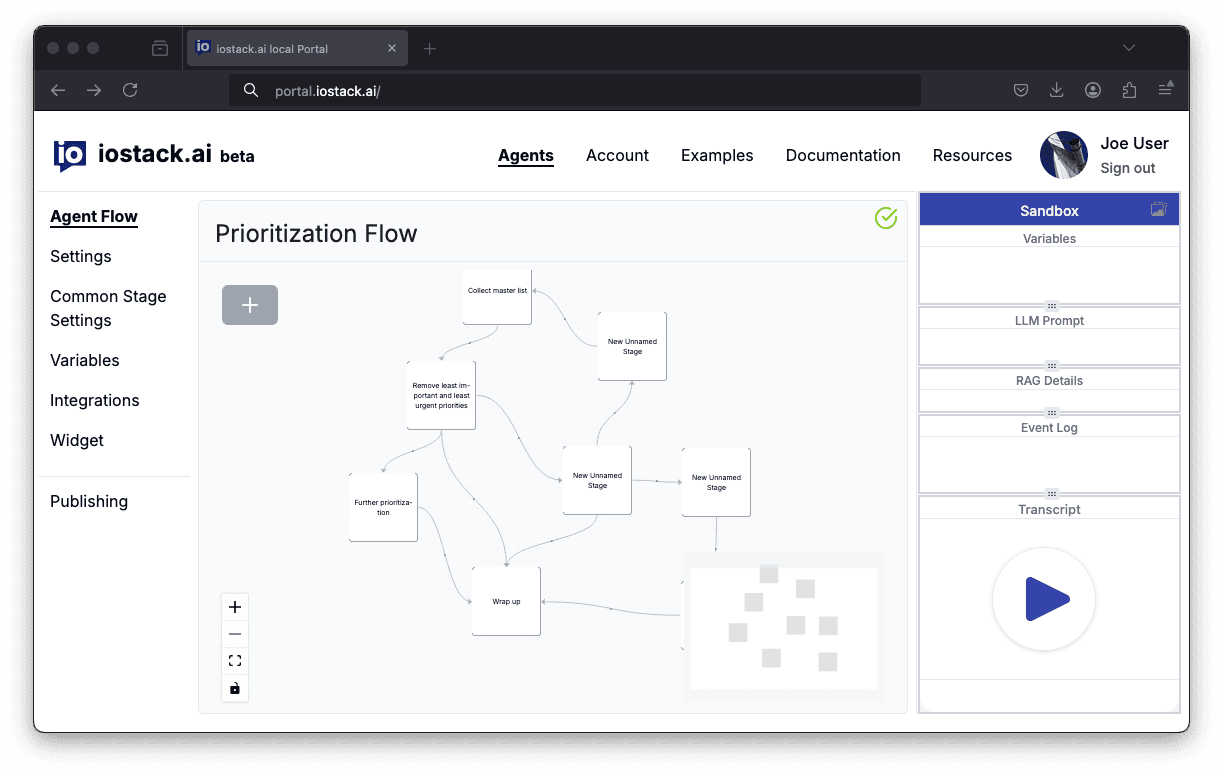Close the iostack.ai local Portal tab
Viewport: 1223px width, 774px height.
(392, 48)
